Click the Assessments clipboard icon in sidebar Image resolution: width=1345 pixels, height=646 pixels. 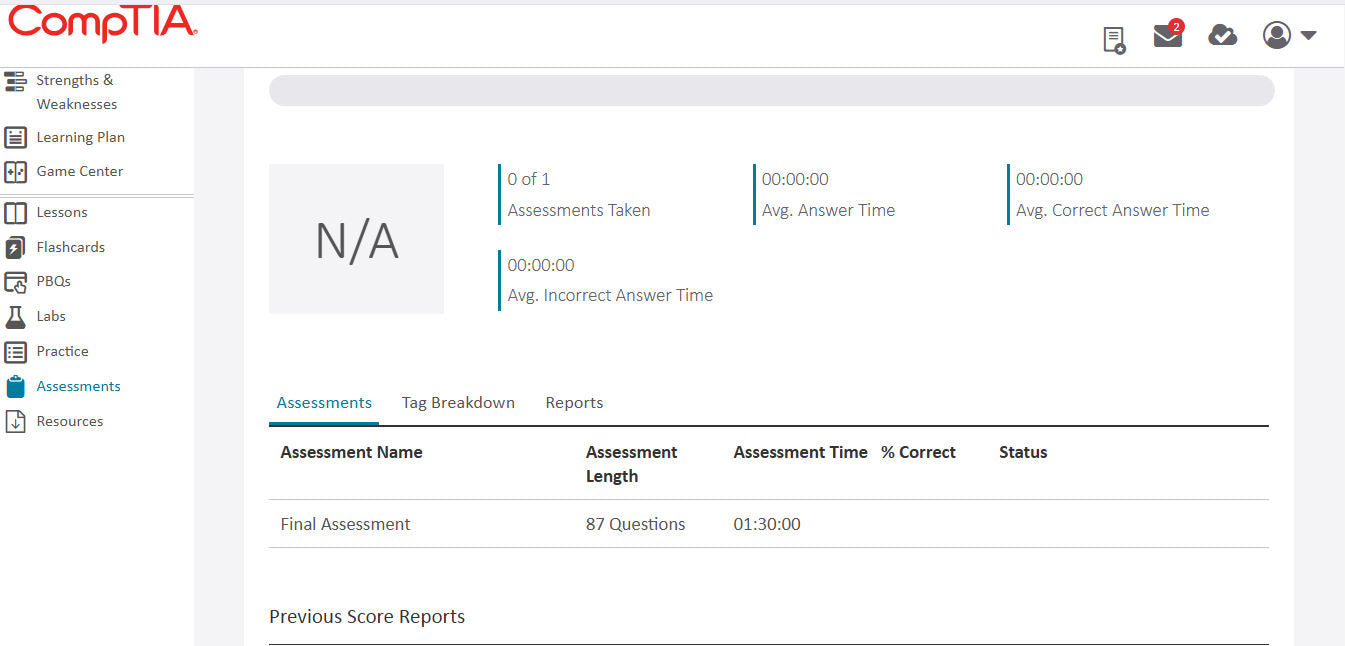(x=15, y=386)
